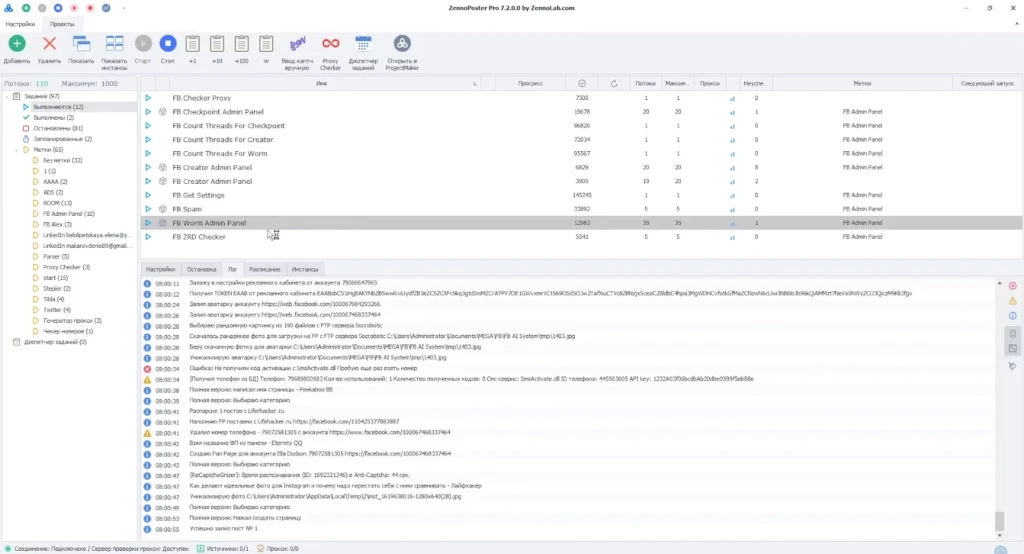Click the +100 clipboard icon
This screenshot has width=1024, height=554.
coord(242,44)
